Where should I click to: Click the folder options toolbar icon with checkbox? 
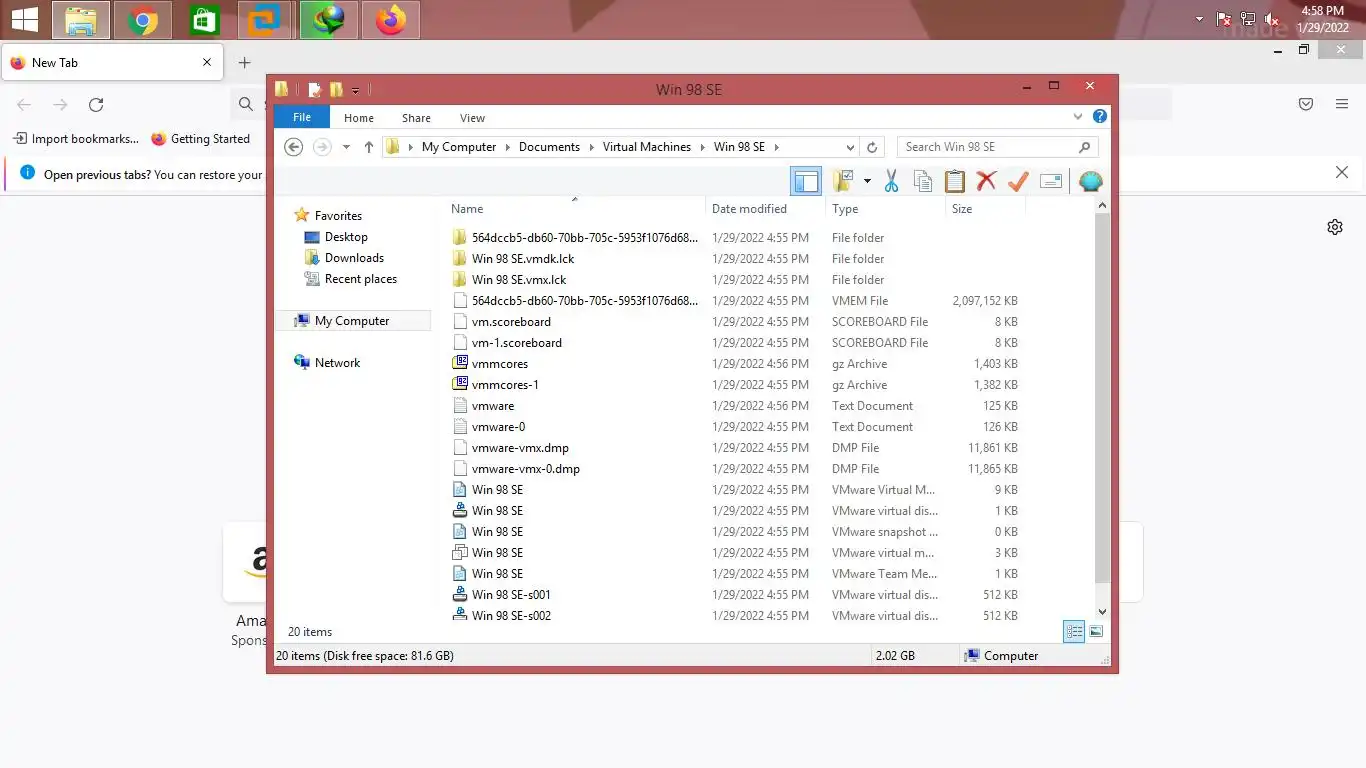tap(843, 181)
